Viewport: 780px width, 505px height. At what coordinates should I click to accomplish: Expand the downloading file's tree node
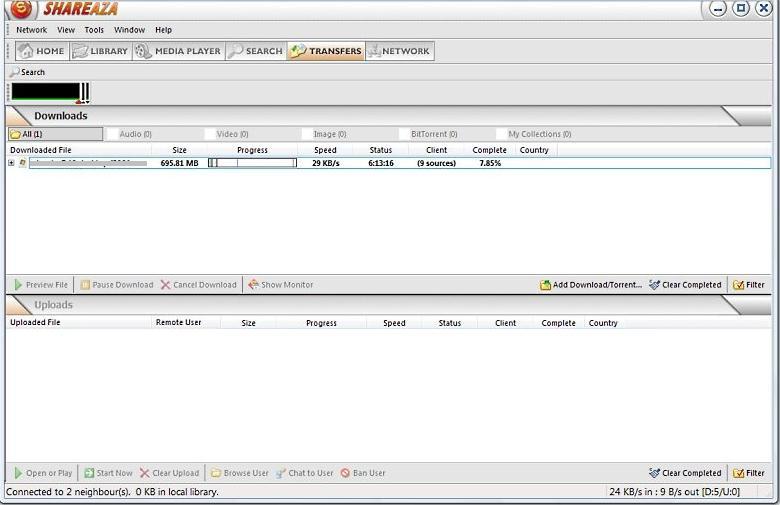pos(11,163)
